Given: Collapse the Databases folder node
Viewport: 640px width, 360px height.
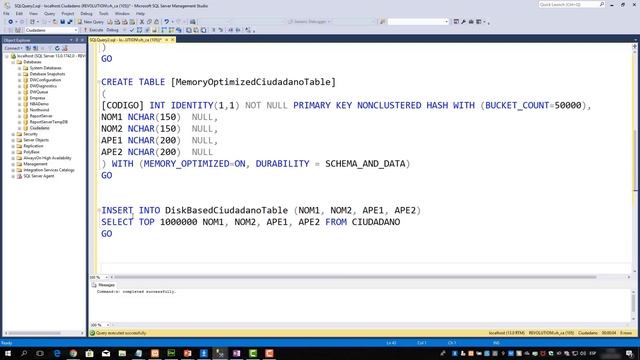Looking at the screenshot, I should [x=13, y=62].
